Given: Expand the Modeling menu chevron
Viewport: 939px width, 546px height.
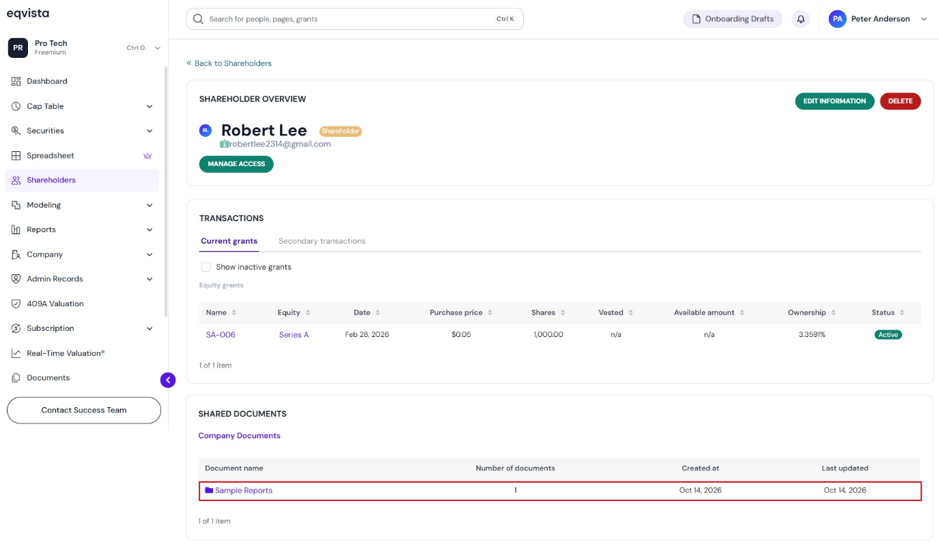Looking at the screenshot, I should pyautogui.click(x=149, y=205).
